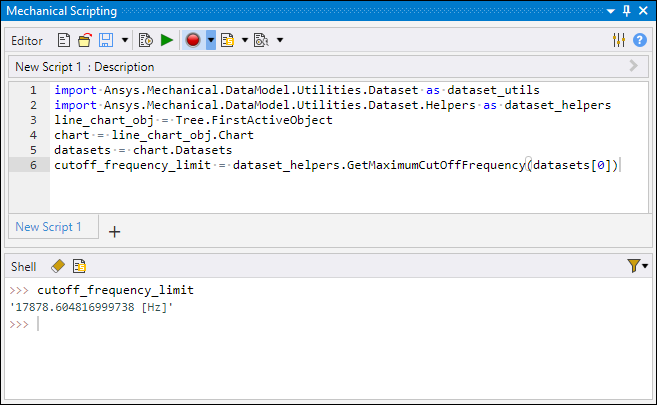This screenshot has height=405, width=657.
Task: Open scripting preferences sliders icon
Action: (619, 40)
